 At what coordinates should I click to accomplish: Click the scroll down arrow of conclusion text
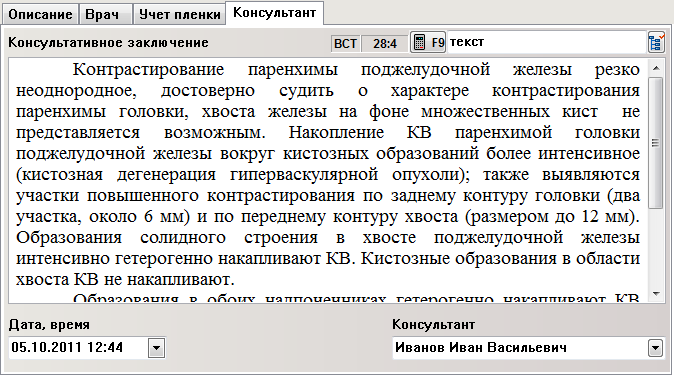(x=656, y=294)
